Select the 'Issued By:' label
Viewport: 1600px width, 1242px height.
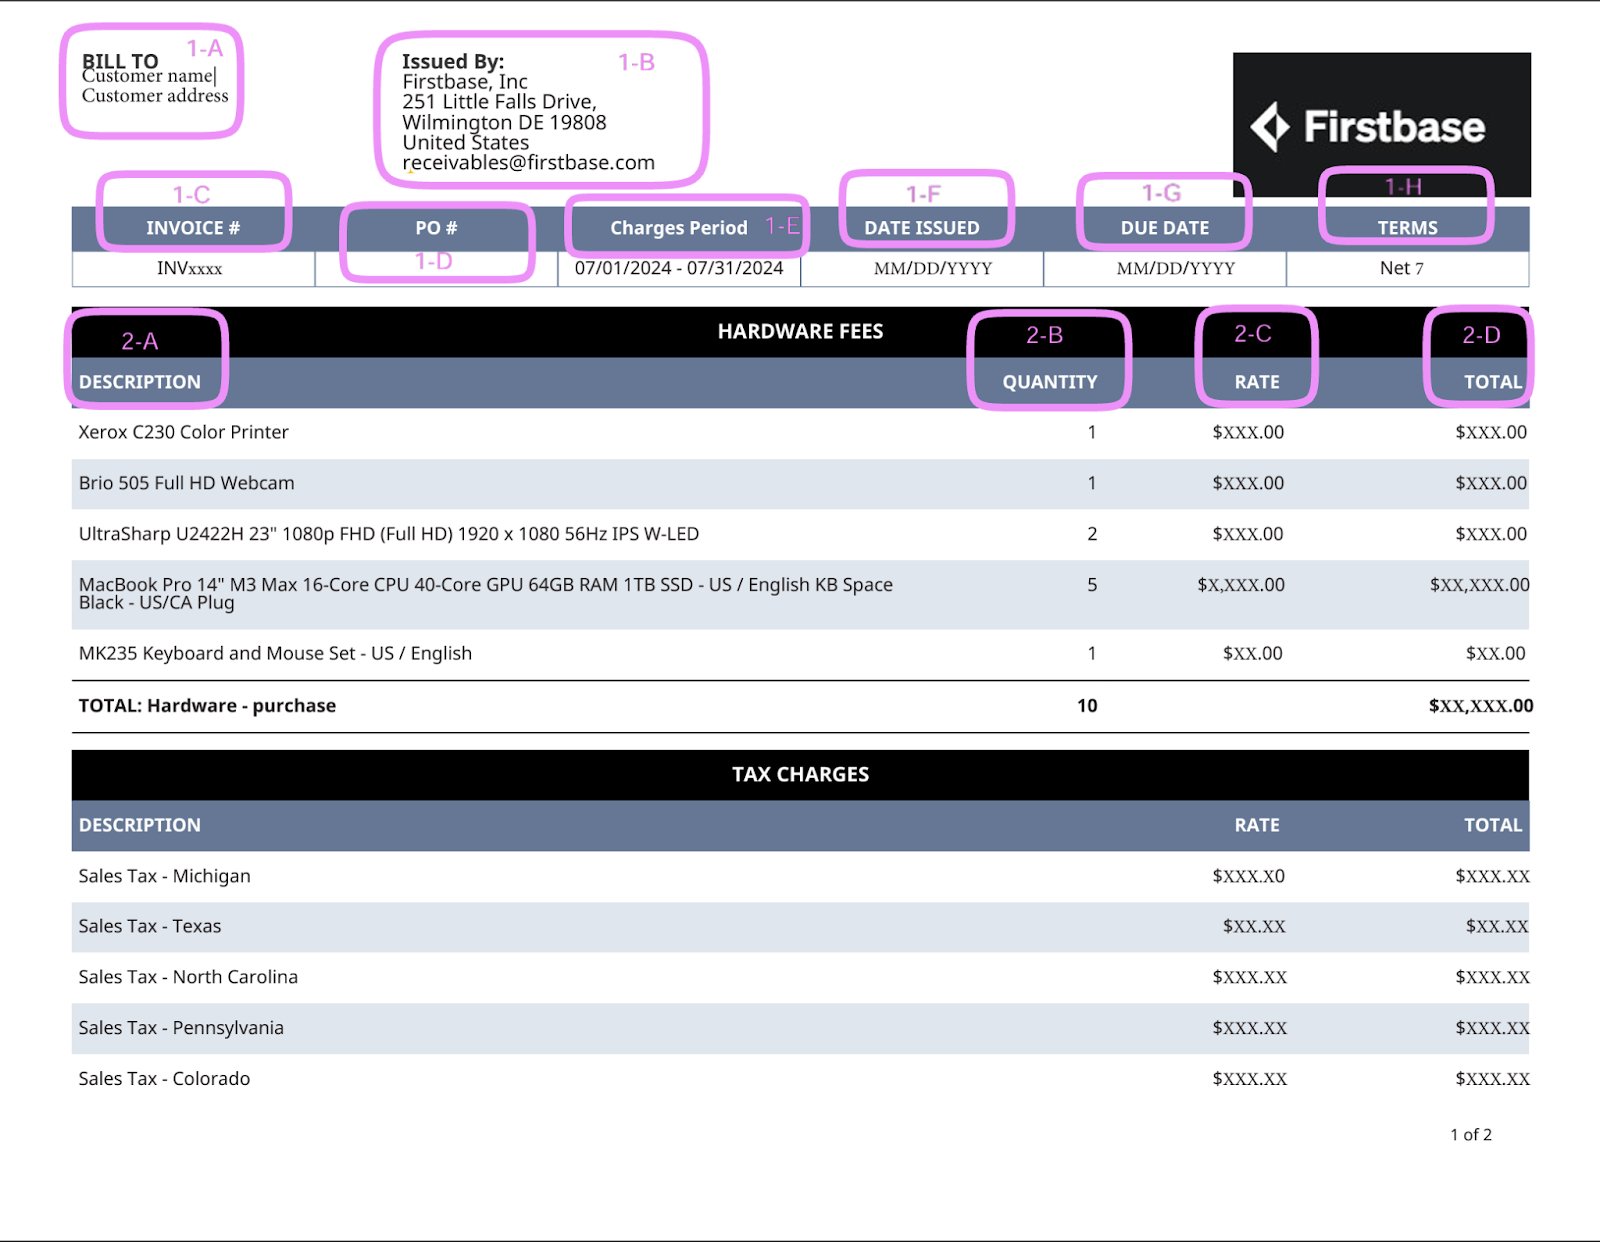point(453,61)
